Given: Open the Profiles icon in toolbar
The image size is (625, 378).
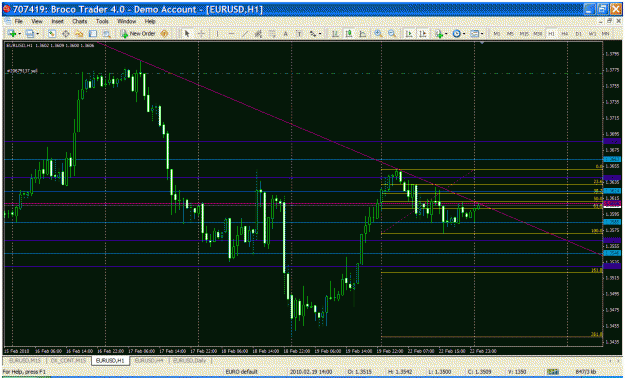Looking at the screenshot, I should tap(30, 34).
